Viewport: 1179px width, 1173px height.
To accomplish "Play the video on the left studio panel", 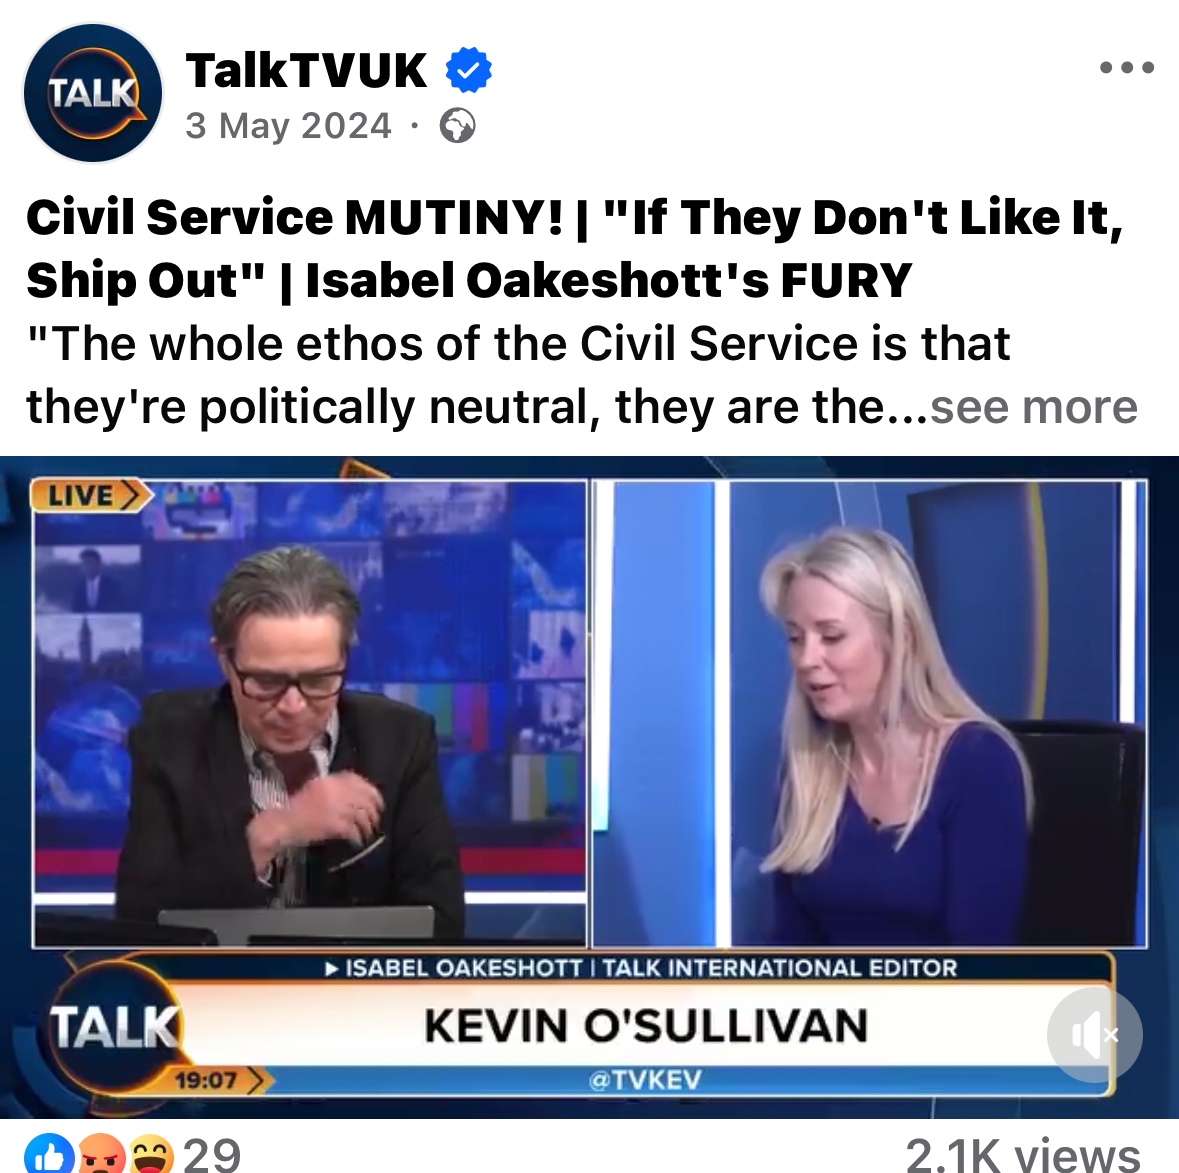I will (310, 713).
